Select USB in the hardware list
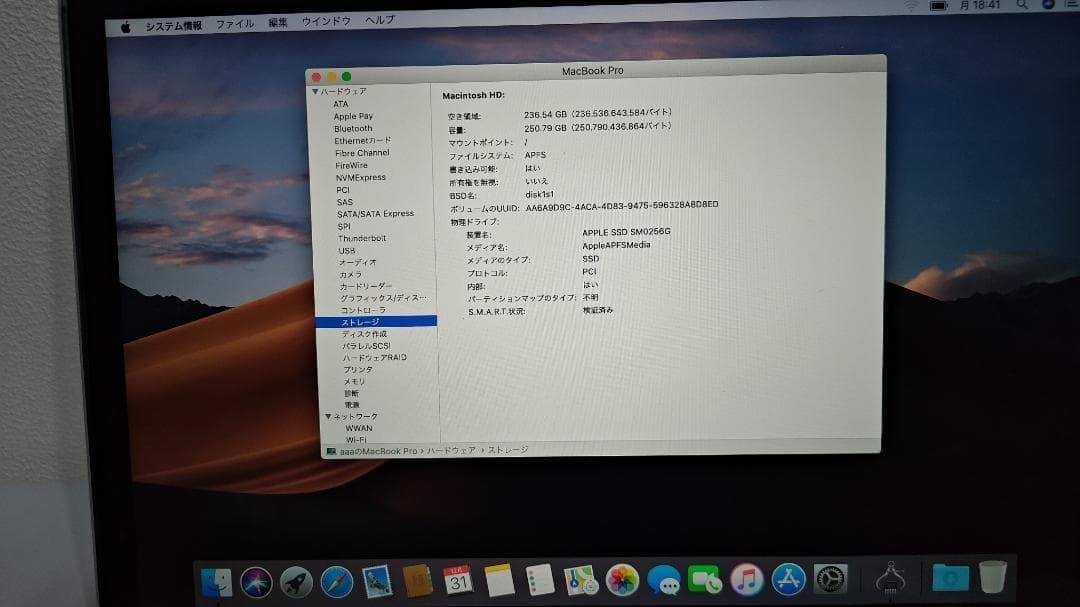The width and height of the screenshot is (1080, 607). [345, 250]
